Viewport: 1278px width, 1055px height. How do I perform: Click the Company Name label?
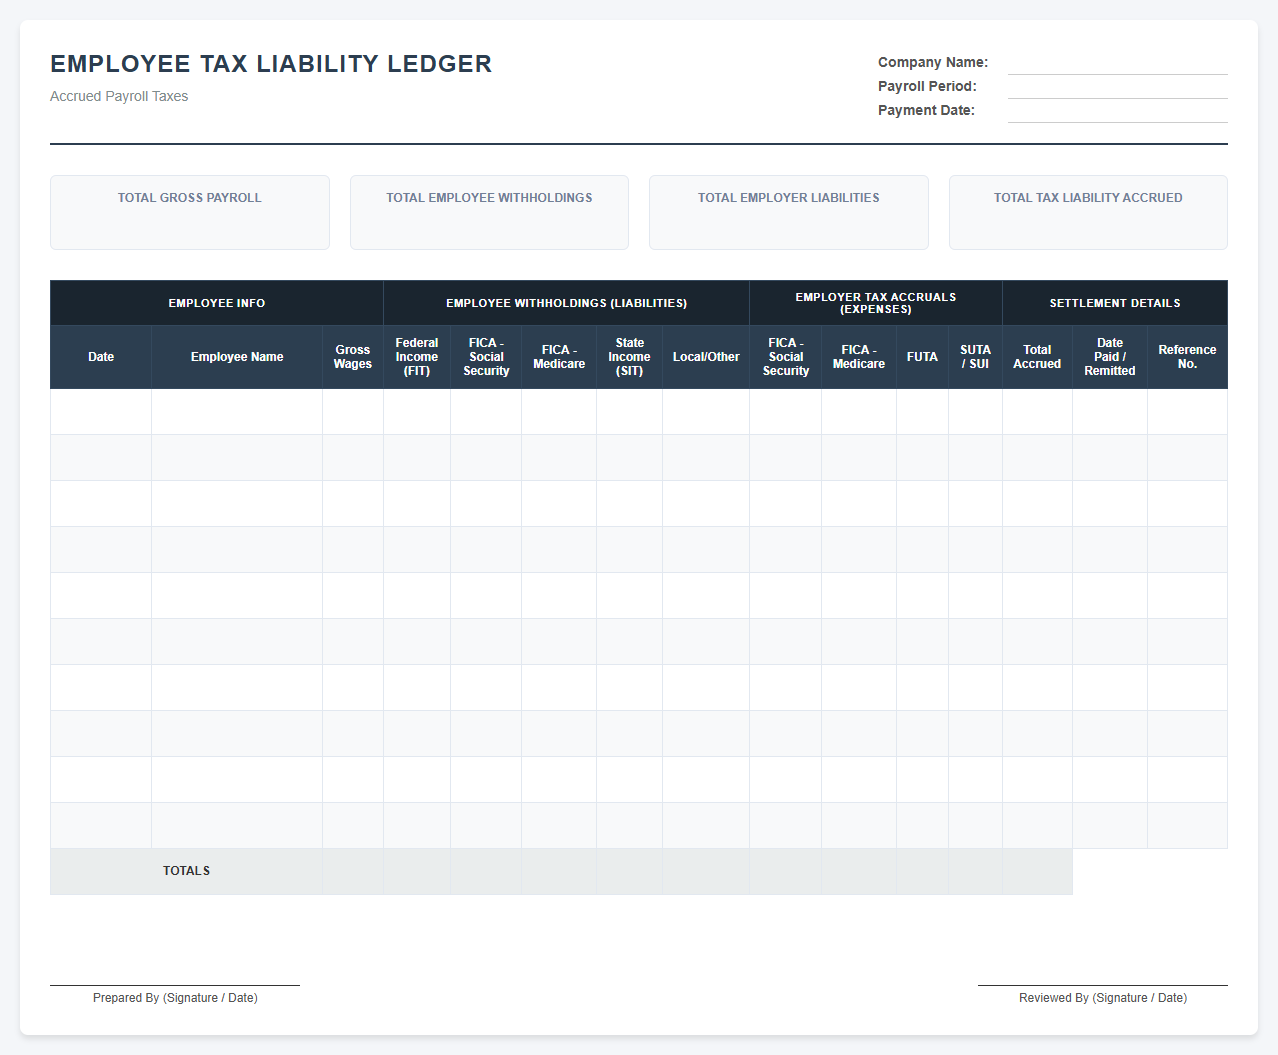[x=933, y=62]
